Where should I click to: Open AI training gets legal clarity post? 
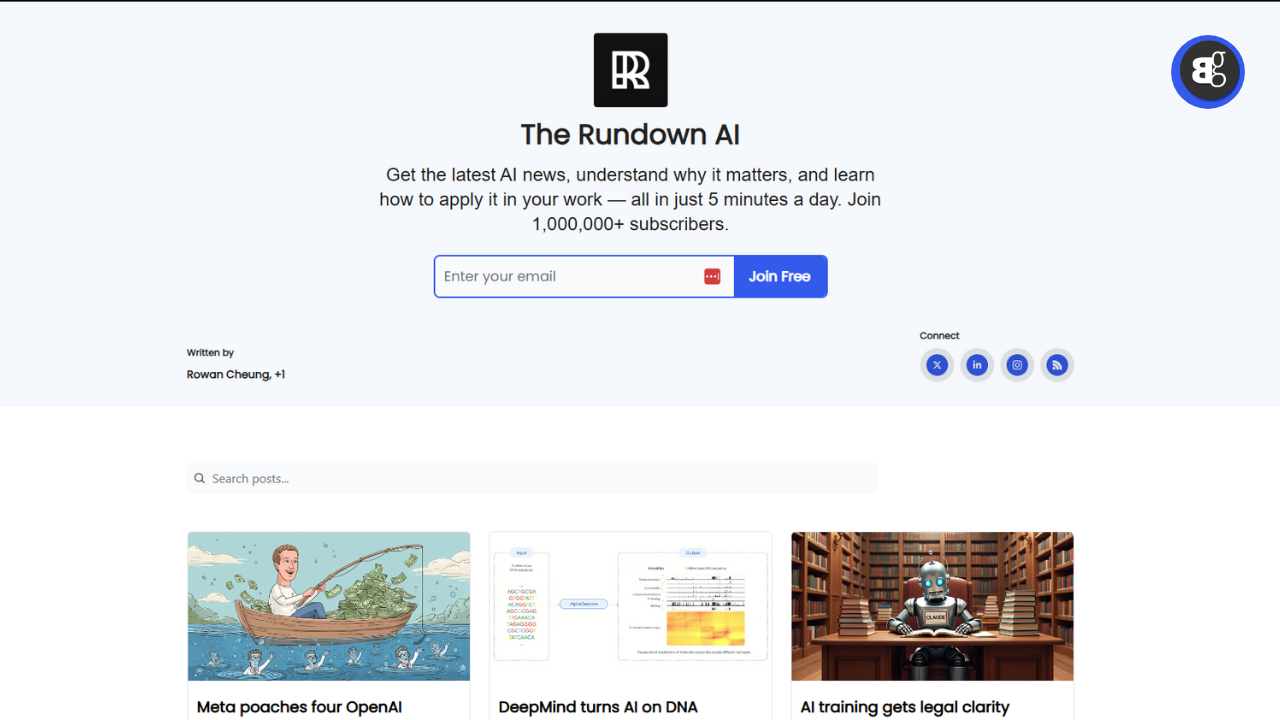tap(905, 707)
